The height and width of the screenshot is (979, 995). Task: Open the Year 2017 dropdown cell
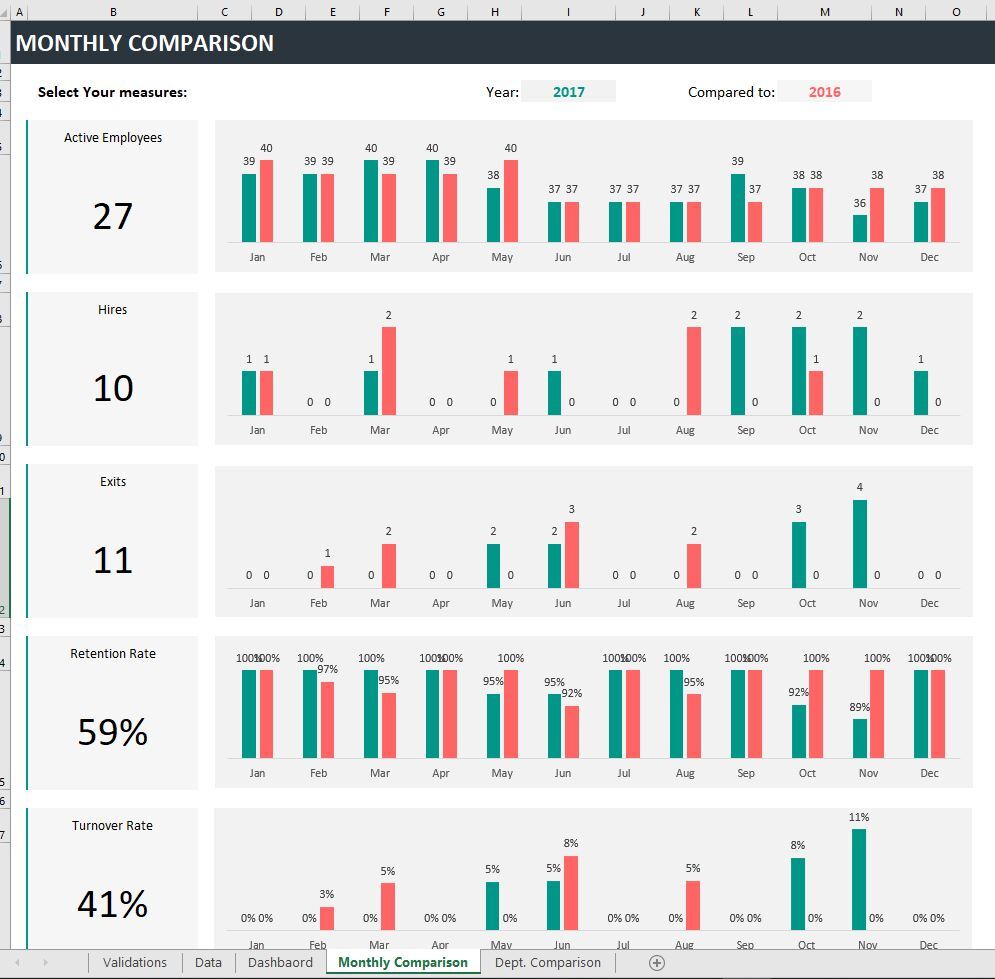click(568, 92)
